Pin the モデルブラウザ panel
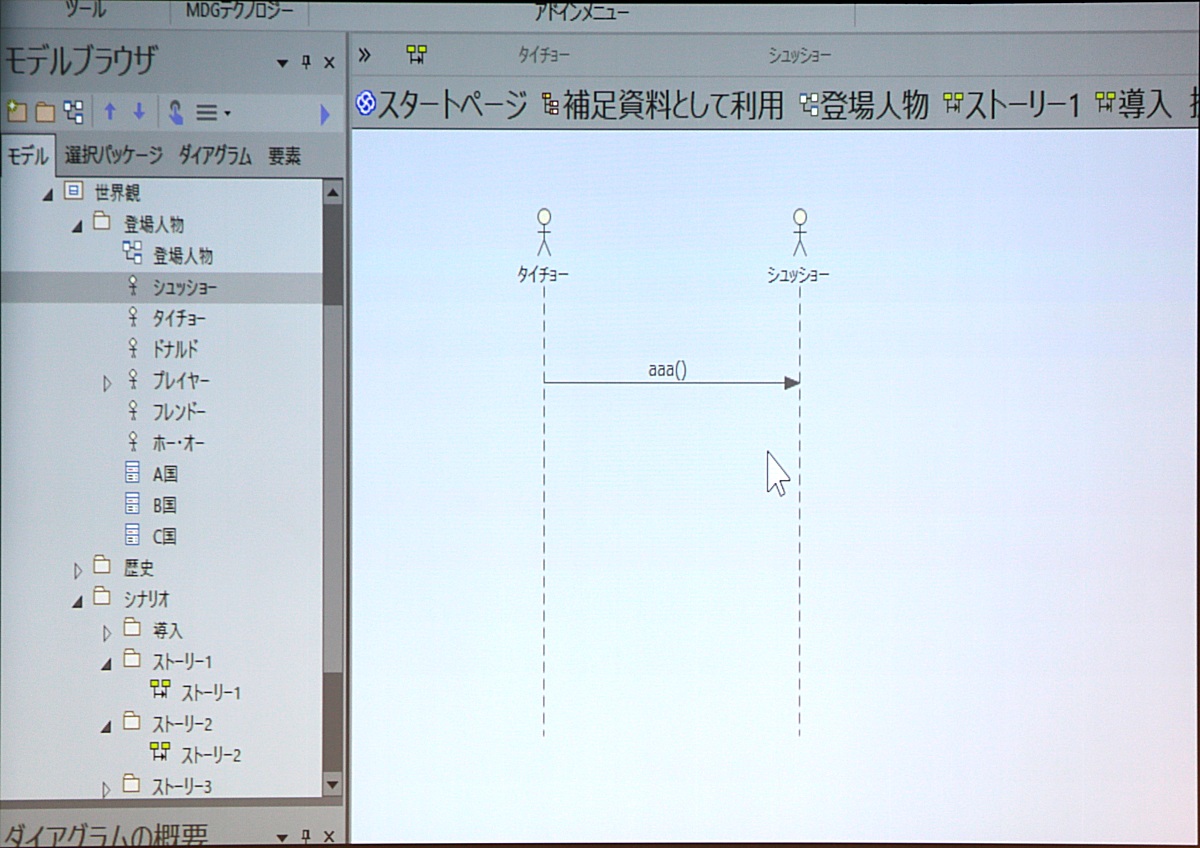Image resolution: width=1200 pixels, height=848 pixels. coord(307,63)
